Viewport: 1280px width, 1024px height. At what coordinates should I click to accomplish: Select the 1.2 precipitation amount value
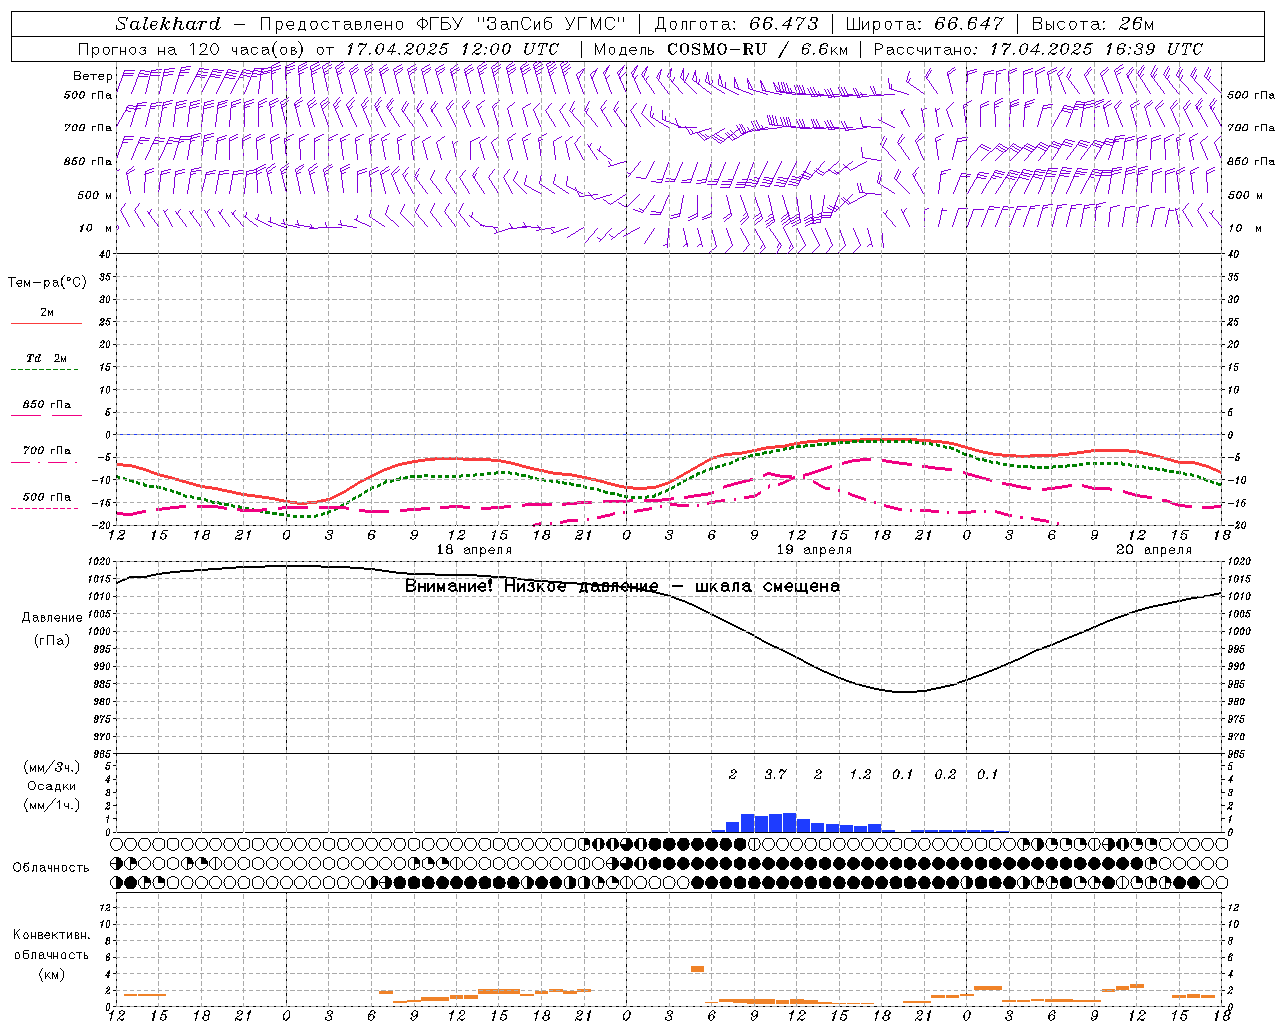(x=860, y=775)
